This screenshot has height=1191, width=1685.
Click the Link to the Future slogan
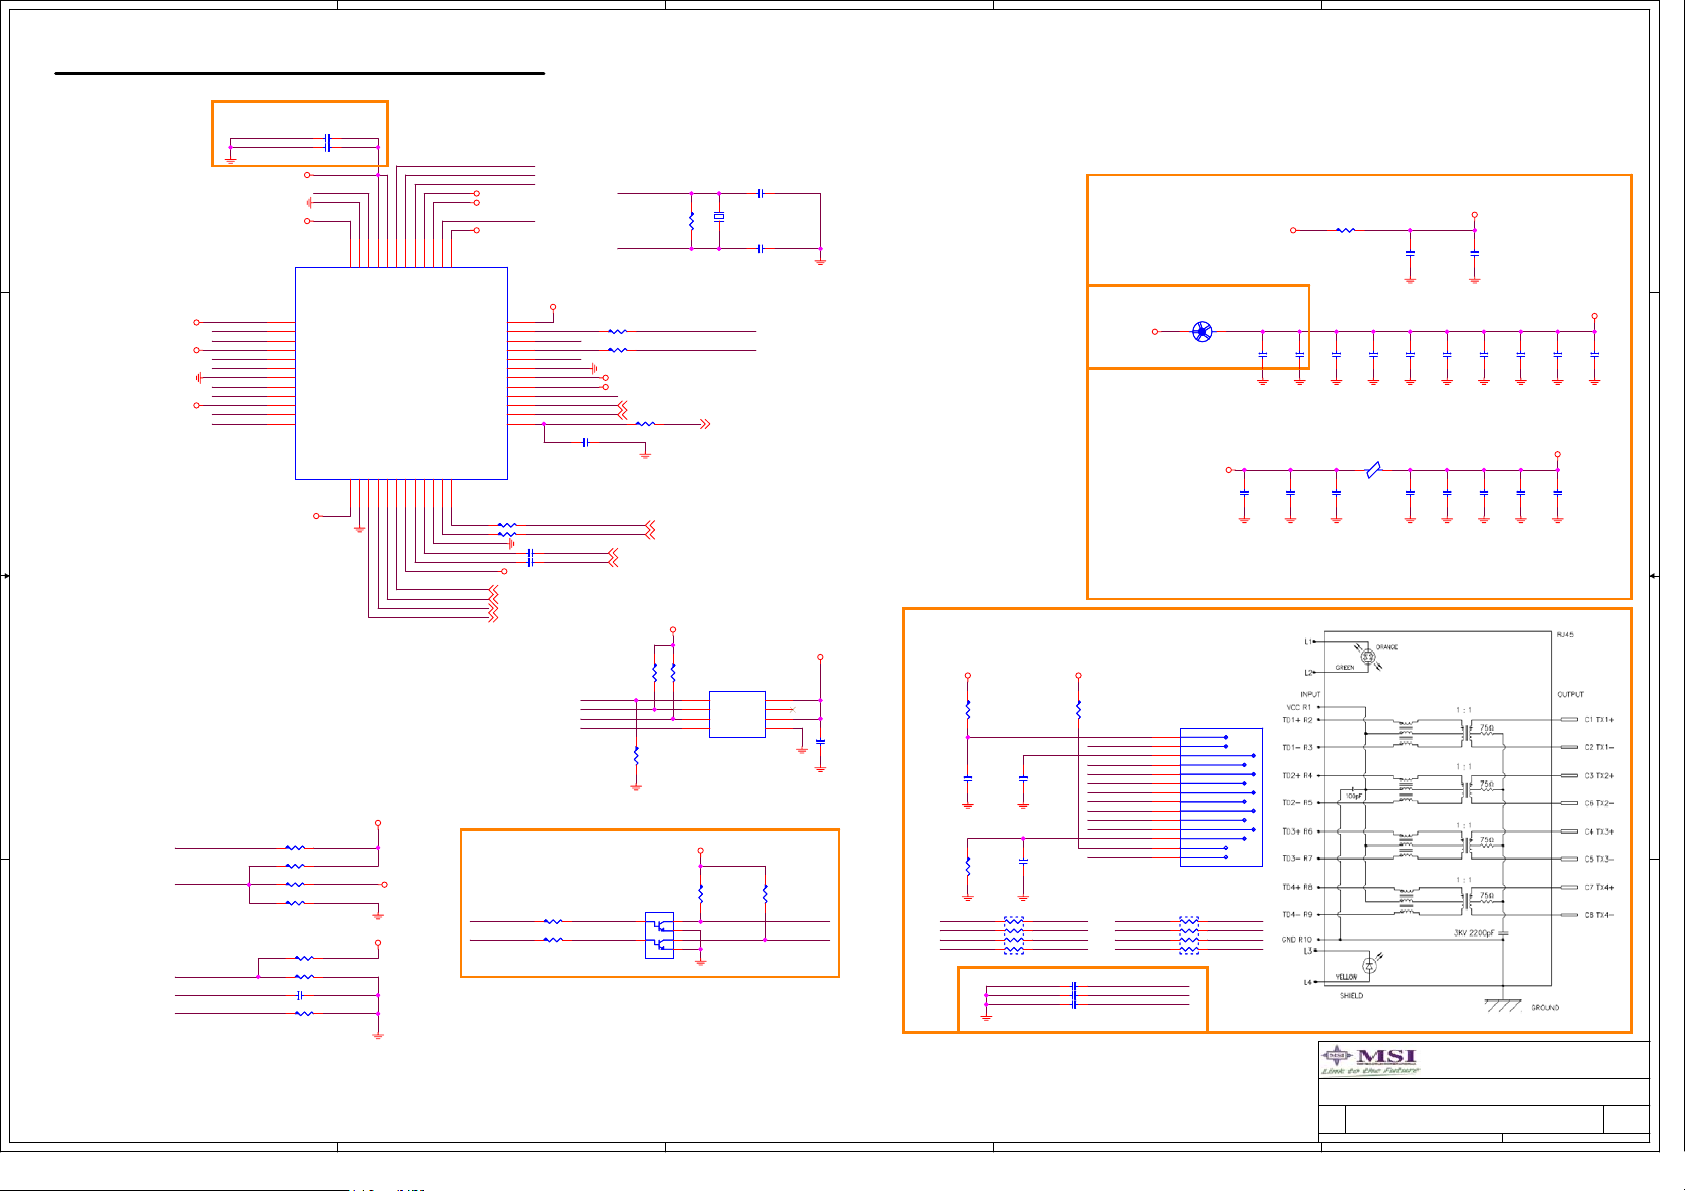click(x=1370, y=1071)
